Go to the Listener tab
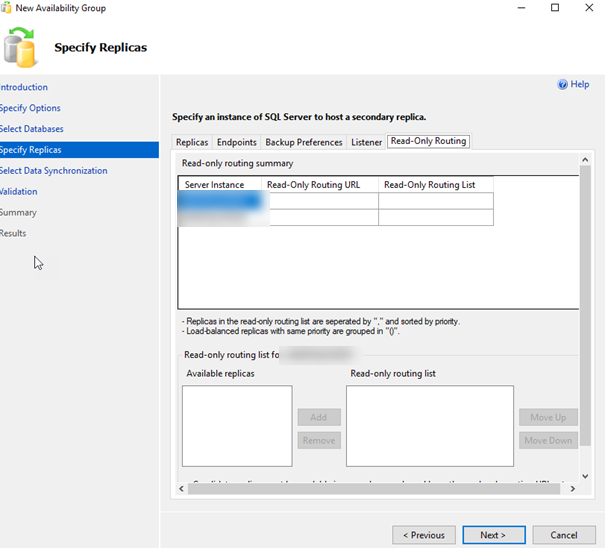Screen dimensions: 605x548 (366, 142)
